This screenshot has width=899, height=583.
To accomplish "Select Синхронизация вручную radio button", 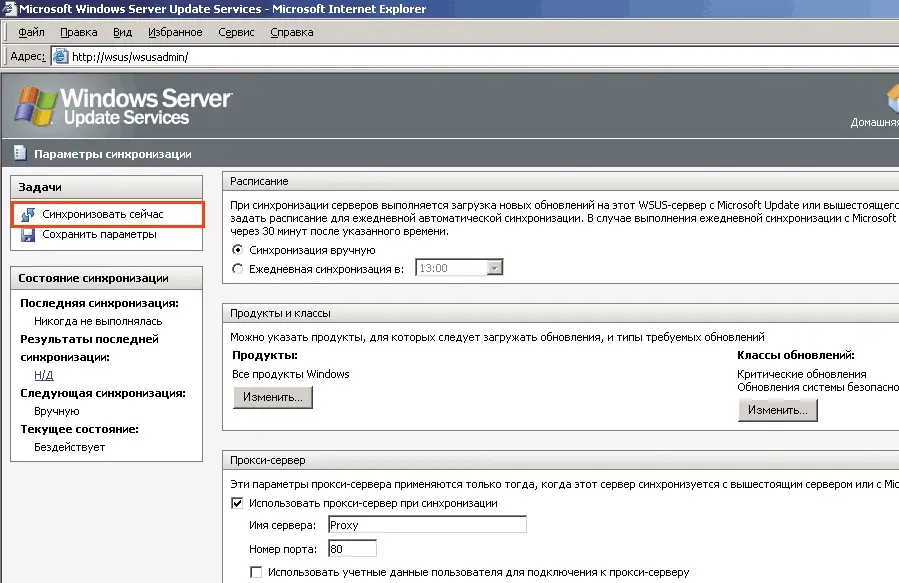I will tap(237, 250).
